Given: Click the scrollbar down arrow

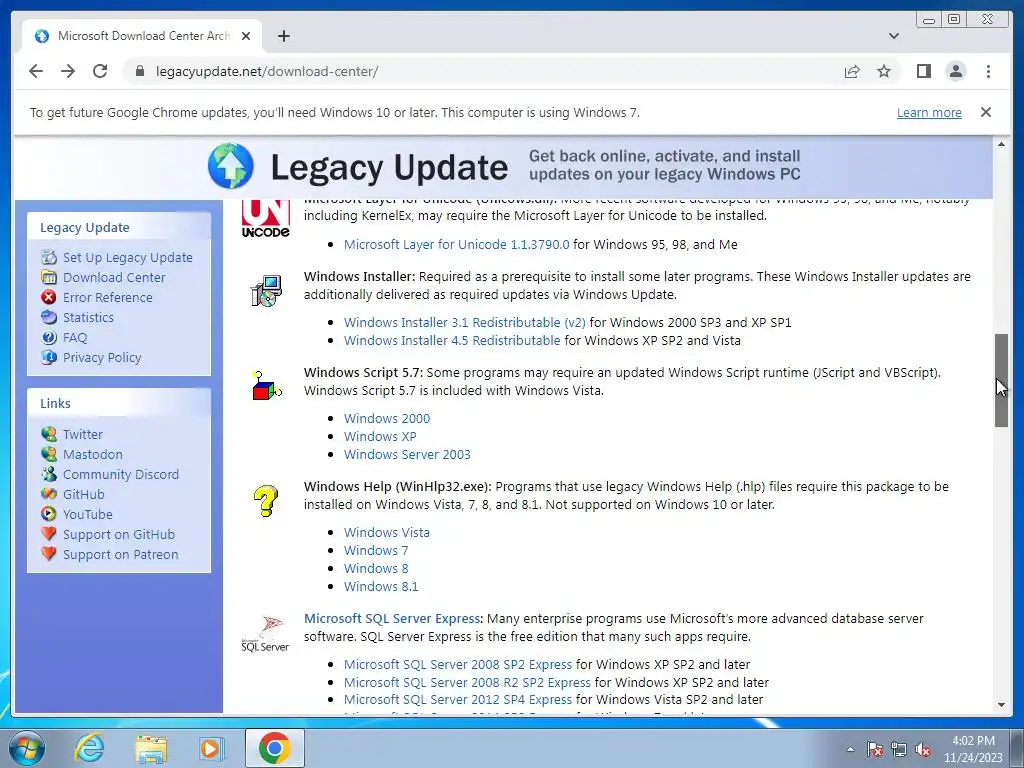Looking at the screenshot, I should click(1001, 705).
